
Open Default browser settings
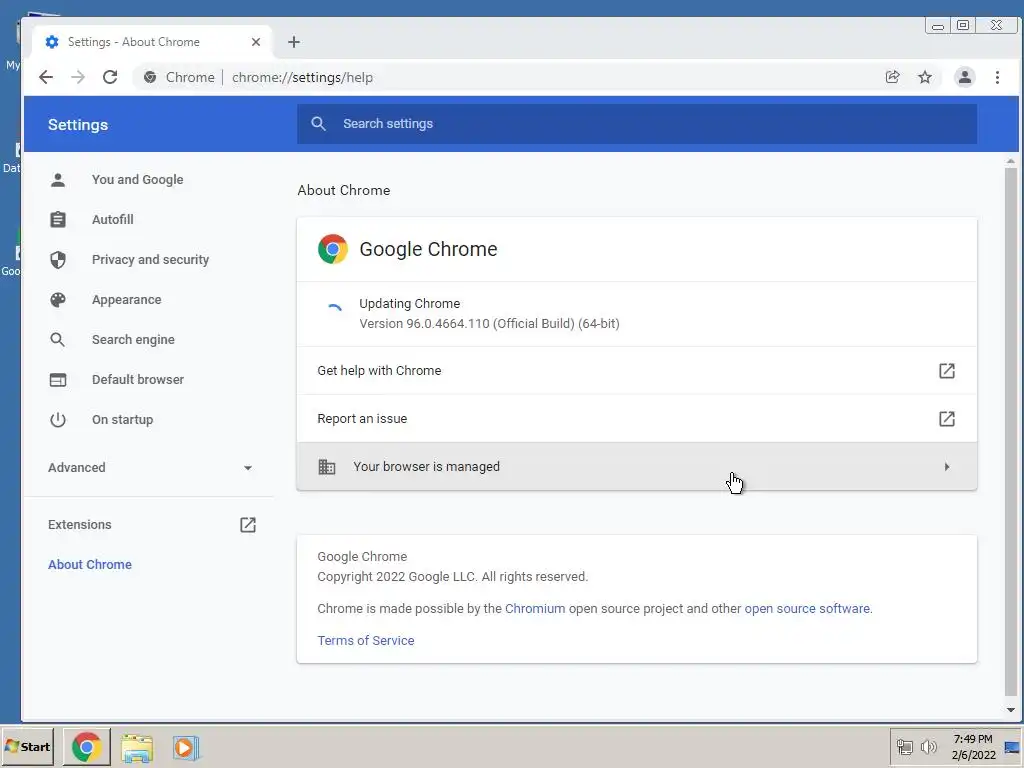138,379
